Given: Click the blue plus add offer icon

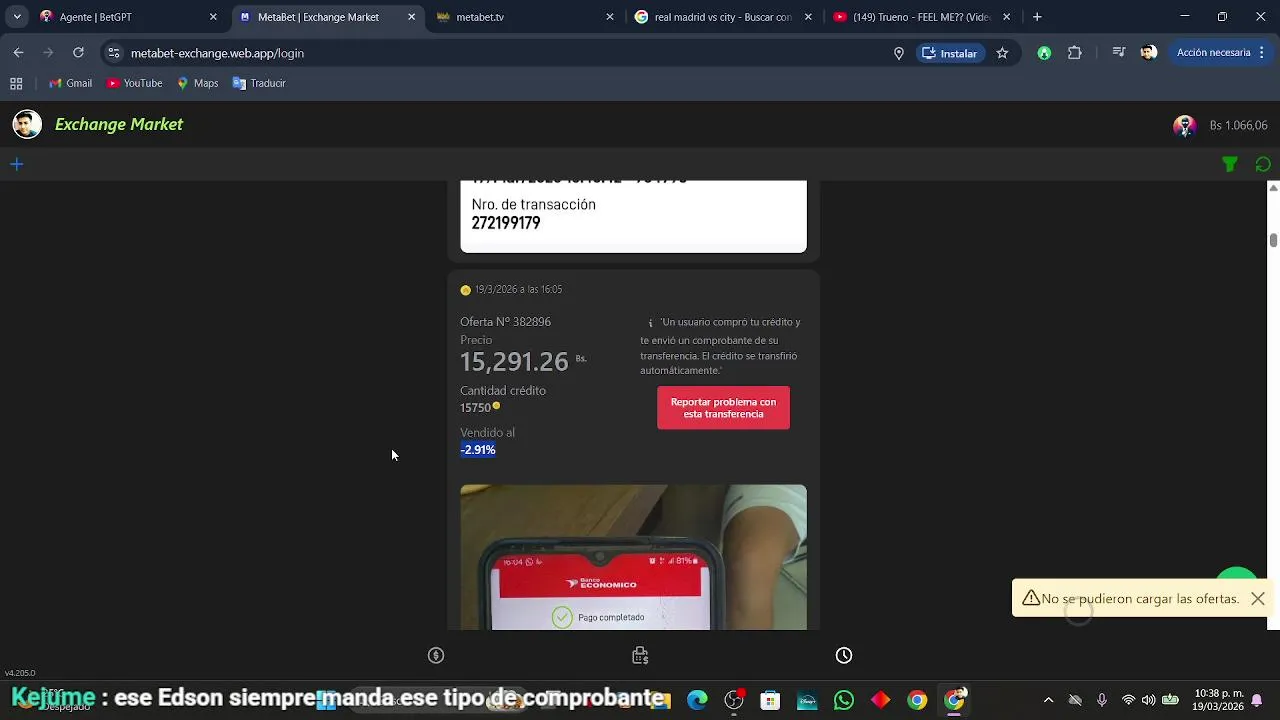Looking at the screenshot, I should coord(16,164).
